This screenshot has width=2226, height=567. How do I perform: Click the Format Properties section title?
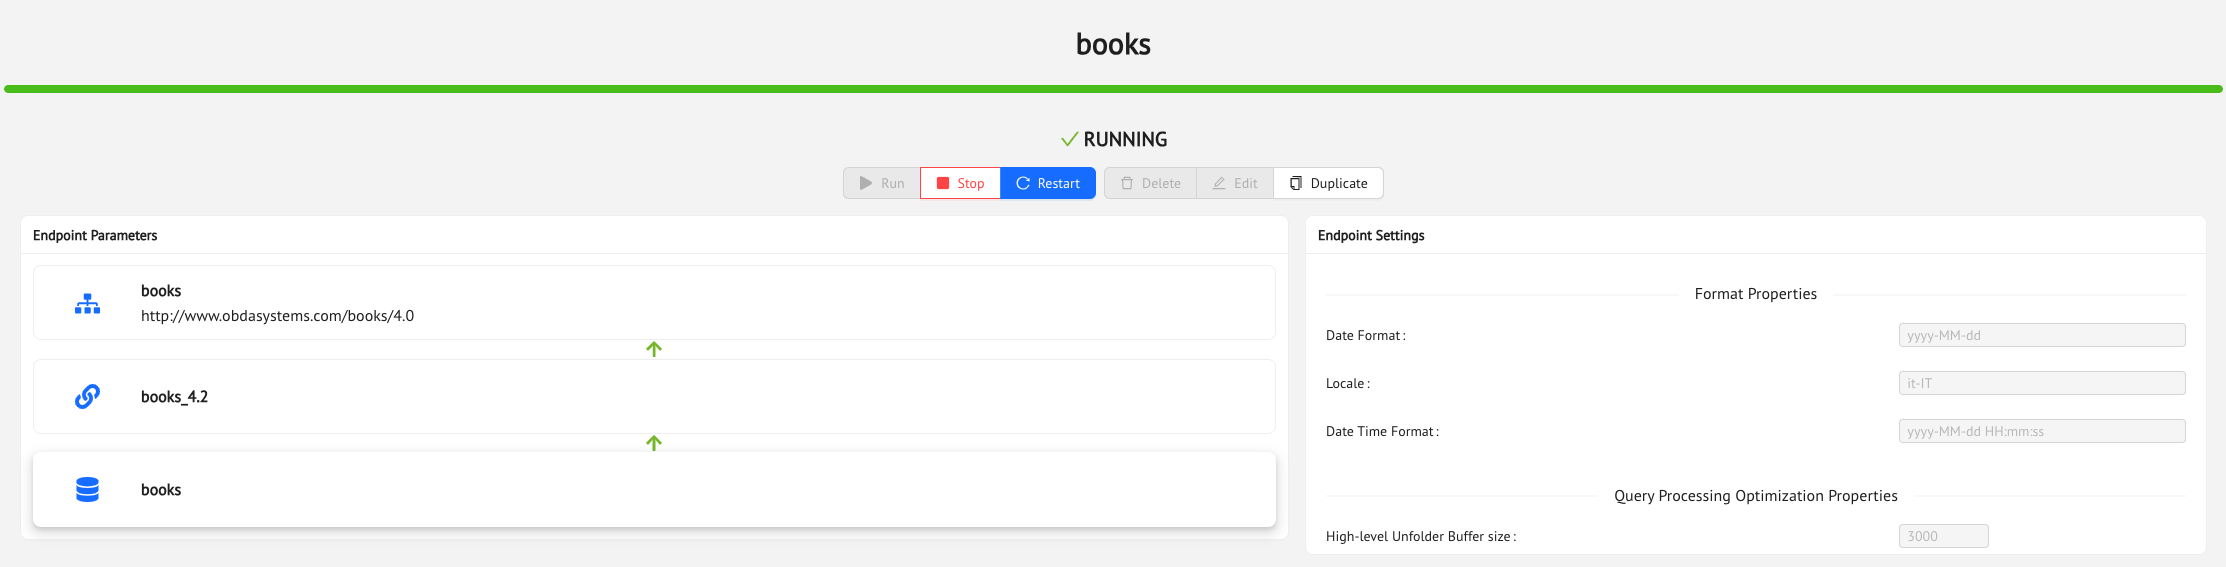tap(1756, 294)
